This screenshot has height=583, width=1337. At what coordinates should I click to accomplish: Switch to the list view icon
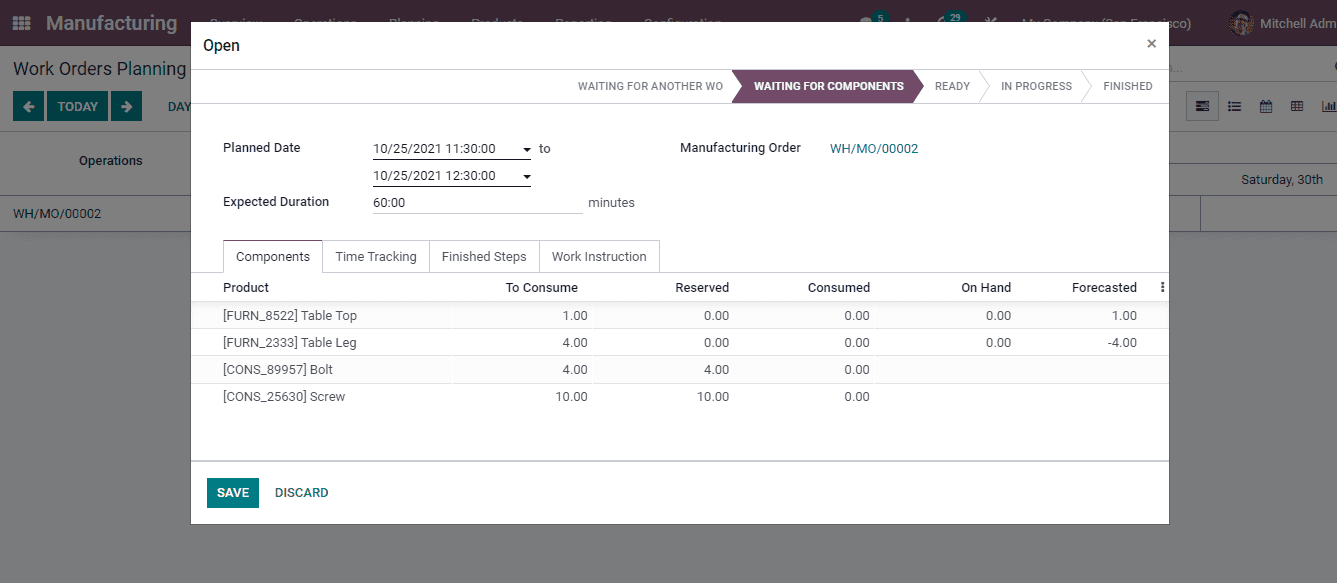1234,106
